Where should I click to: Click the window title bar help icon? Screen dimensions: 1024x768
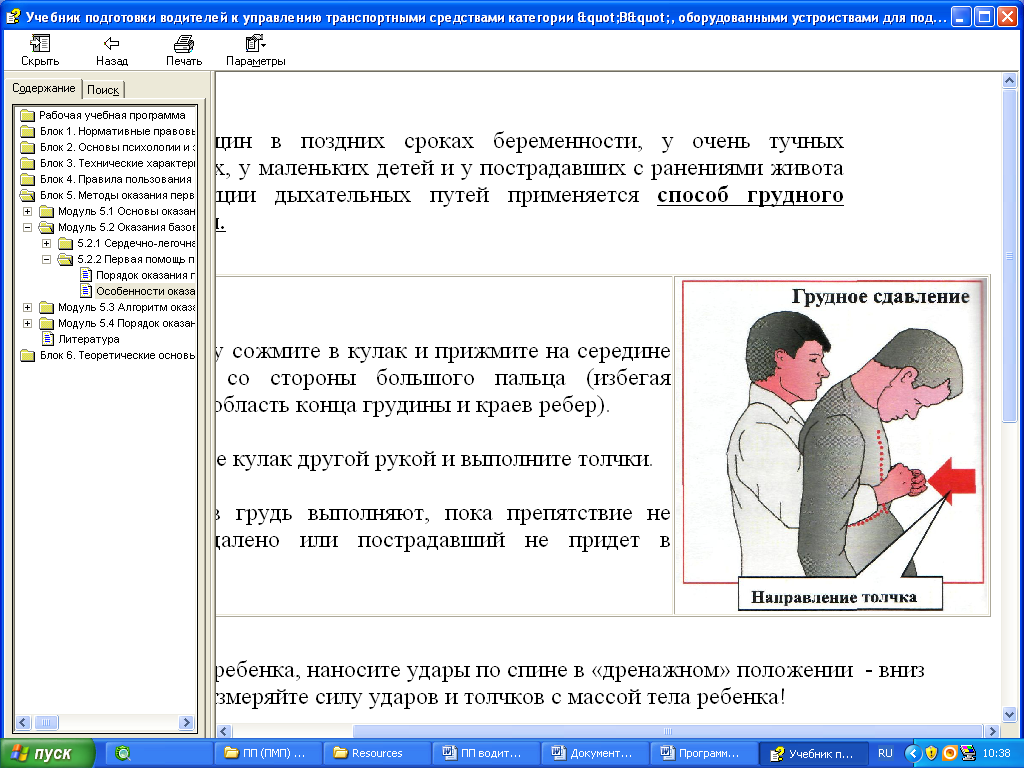tap(12, 16)
